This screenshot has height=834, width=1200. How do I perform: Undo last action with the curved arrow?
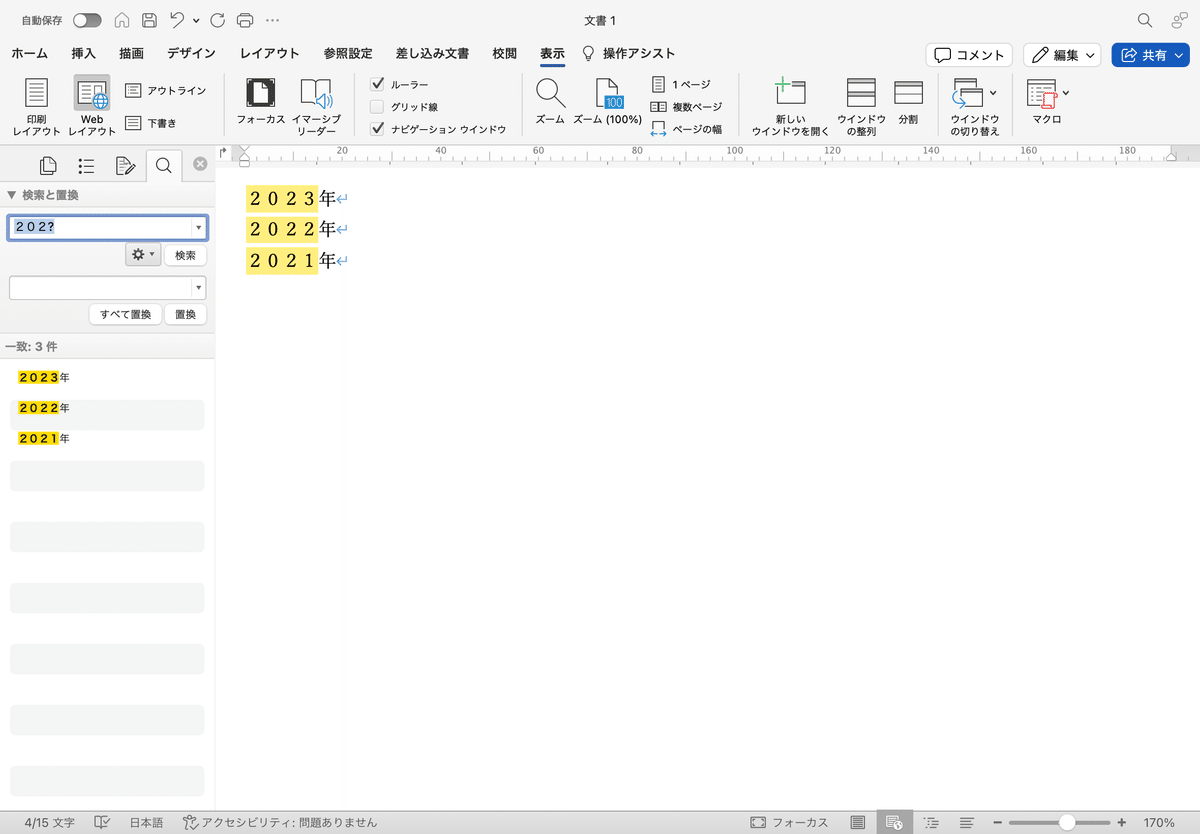177,20
